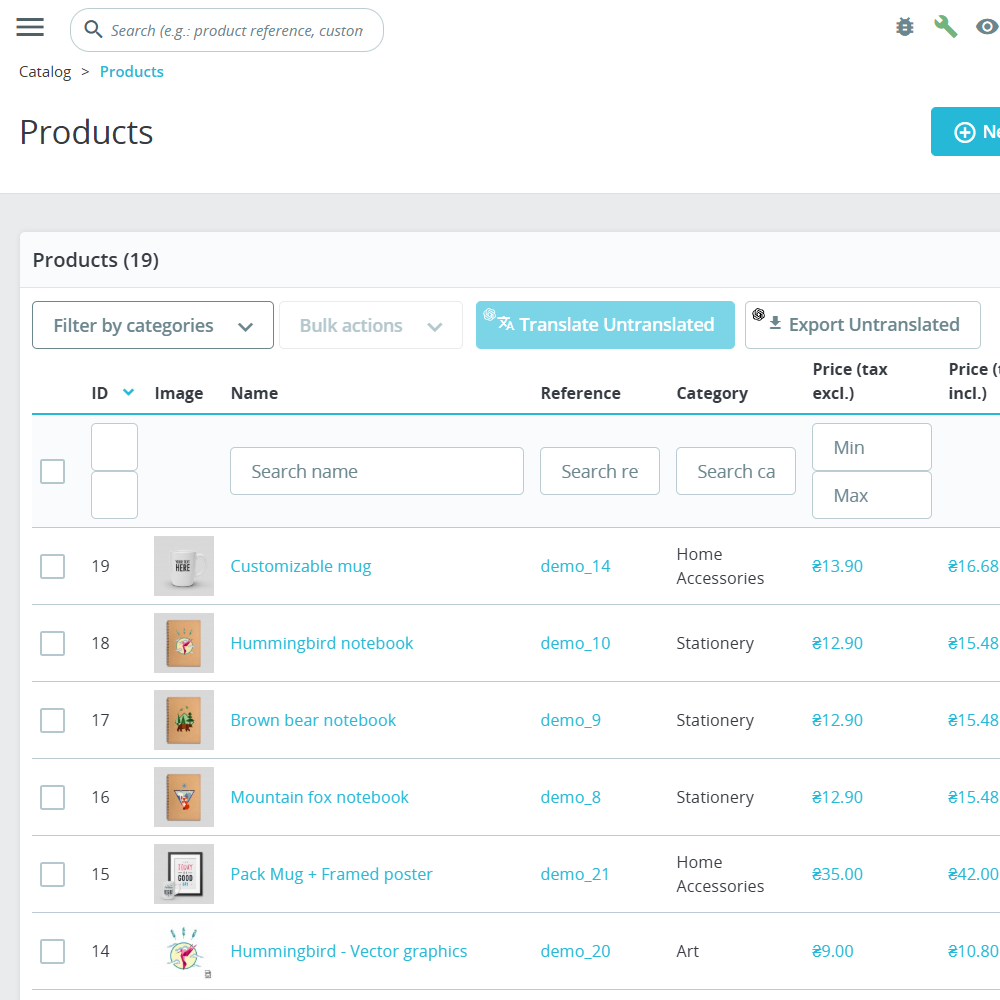The width and height of the screenshot is (1000, 1000).
Task: Click the plus icon on the New button
Action: [964, 131]
